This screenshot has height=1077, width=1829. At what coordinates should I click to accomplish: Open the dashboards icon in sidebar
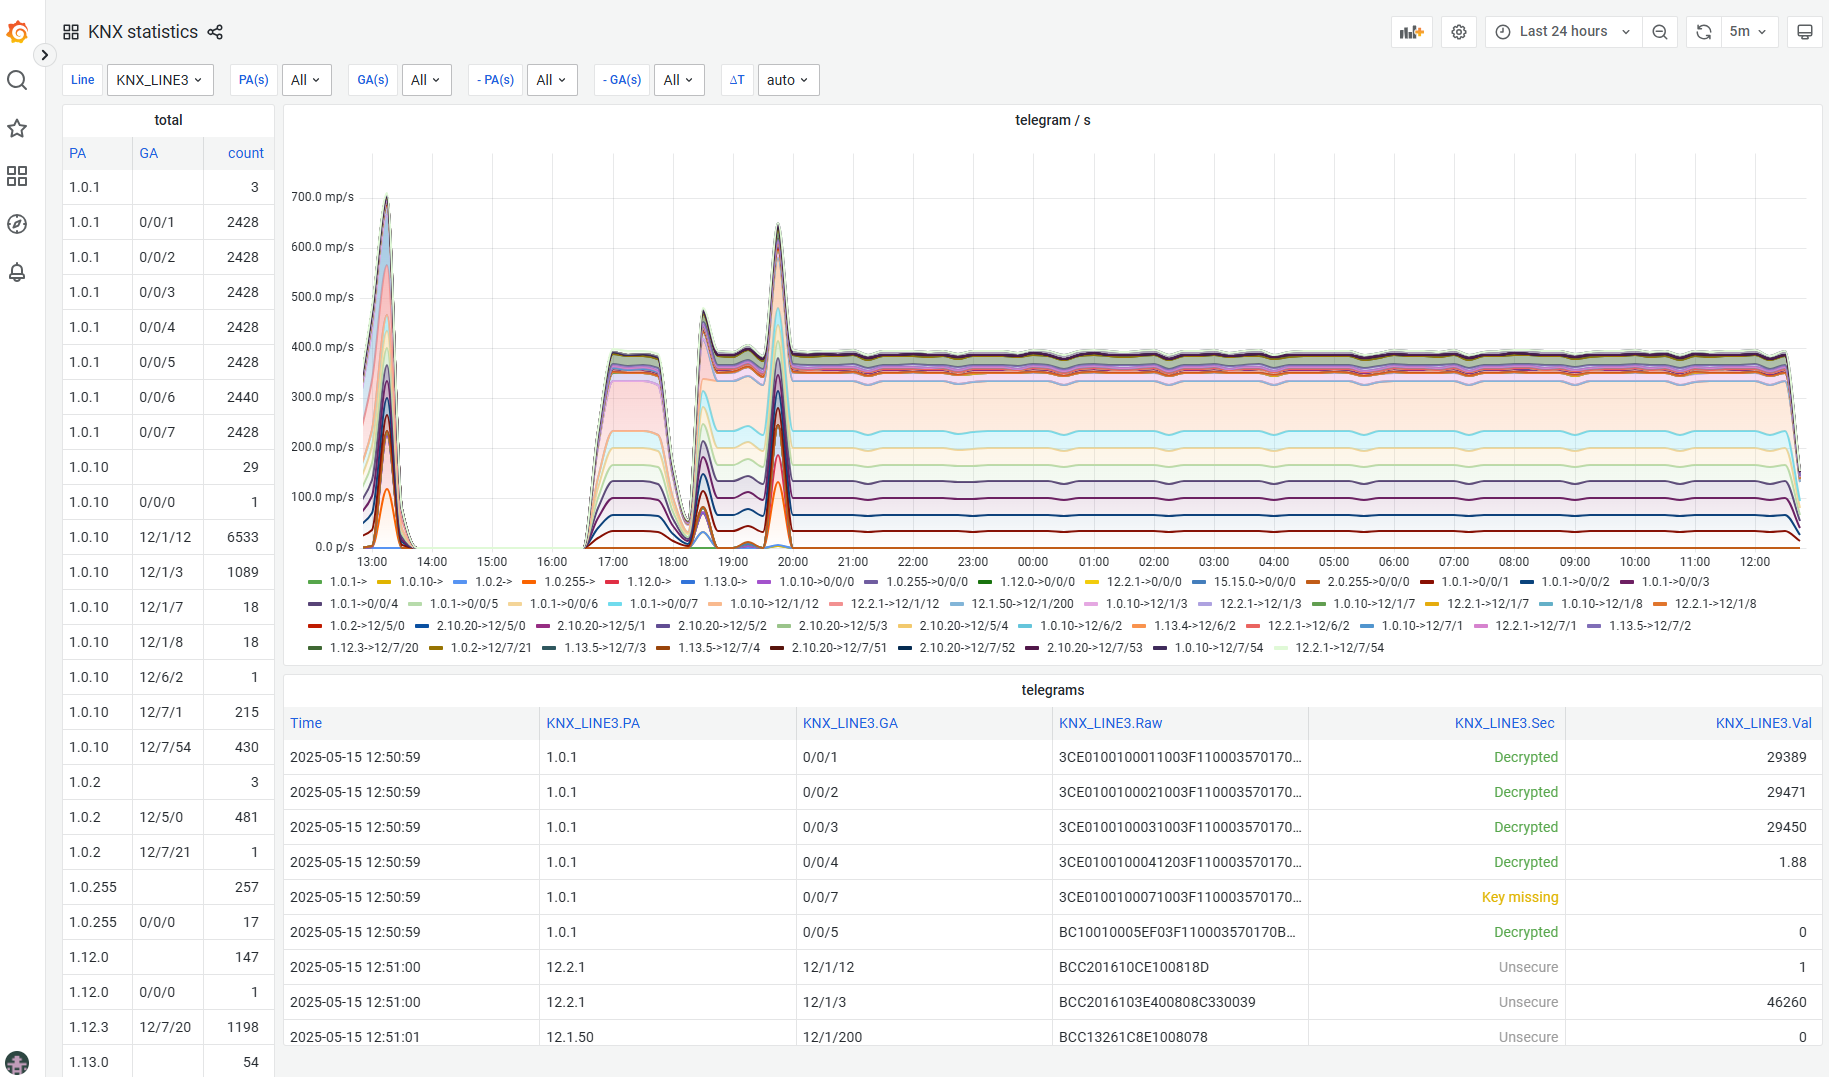(x=17, y=176)
